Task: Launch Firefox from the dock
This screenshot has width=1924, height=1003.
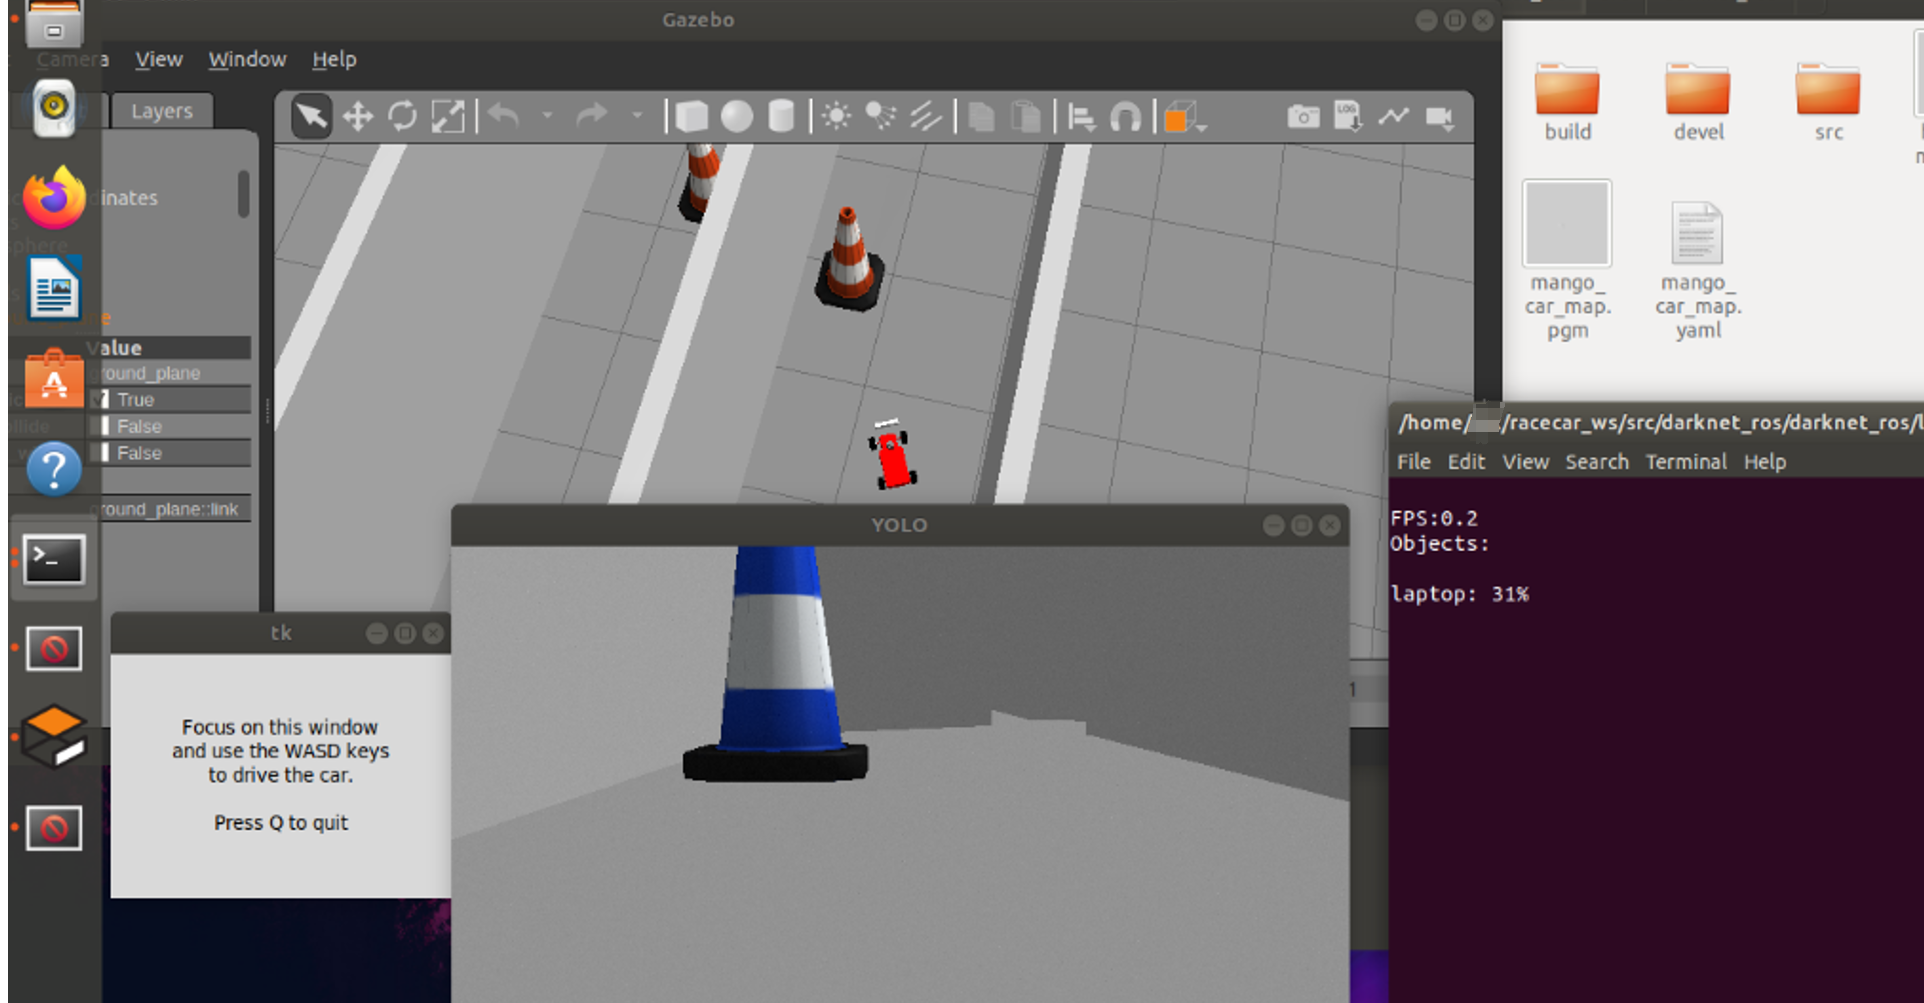Action: pyautogui.click(x=54, y=198)
